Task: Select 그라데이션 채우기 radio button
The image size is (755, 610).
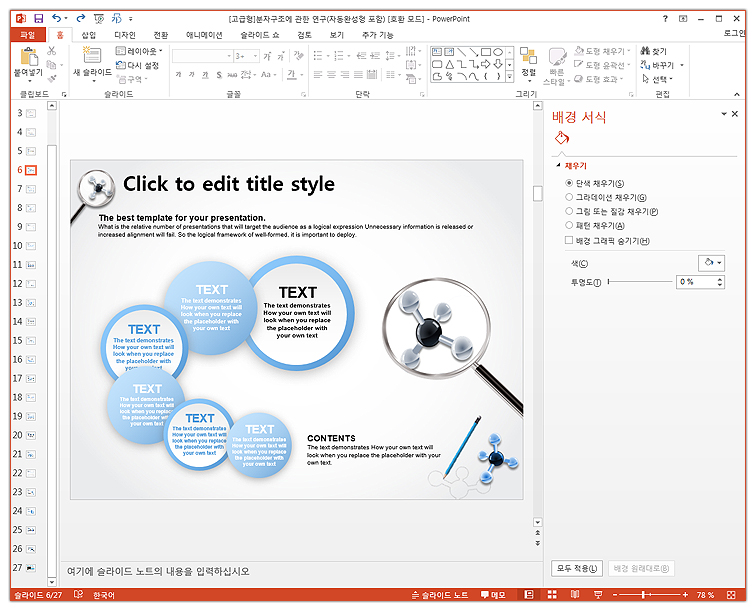Action: 569,197
